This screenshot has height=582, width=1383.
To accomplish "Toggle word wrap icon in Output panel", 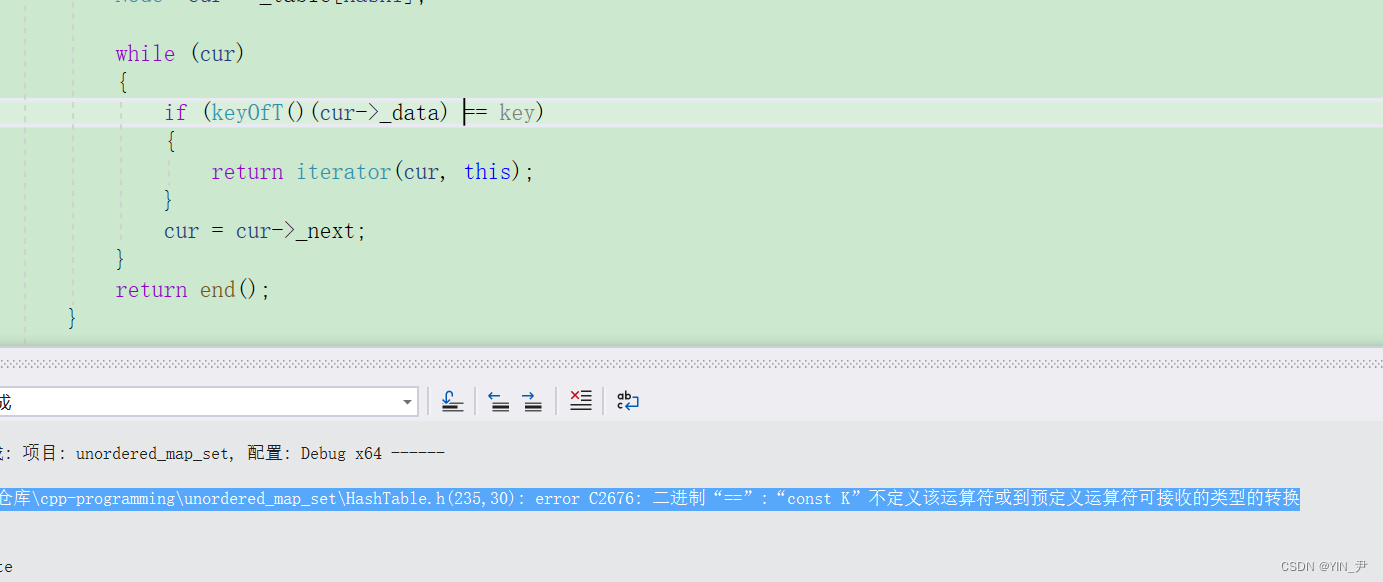I will (x=627, y=401).
